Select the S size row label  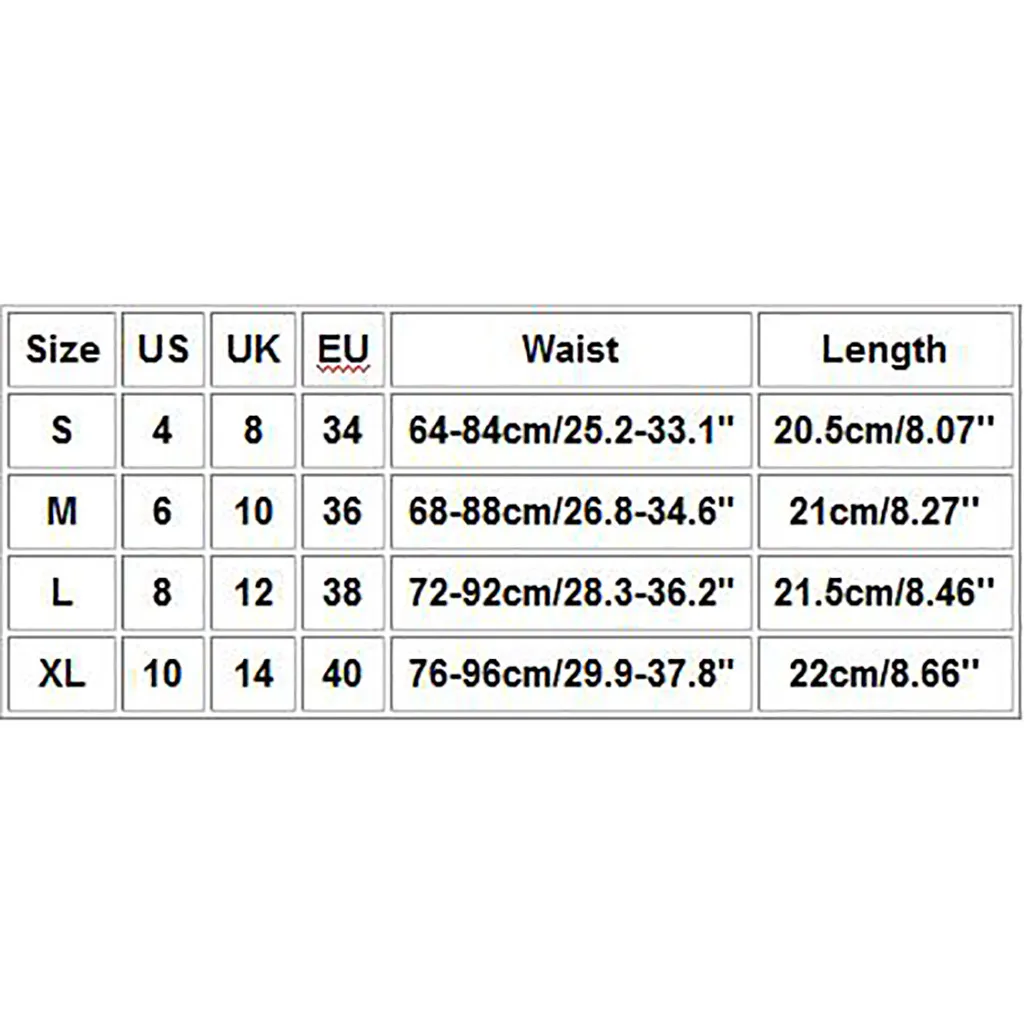[x=63, y=431]
